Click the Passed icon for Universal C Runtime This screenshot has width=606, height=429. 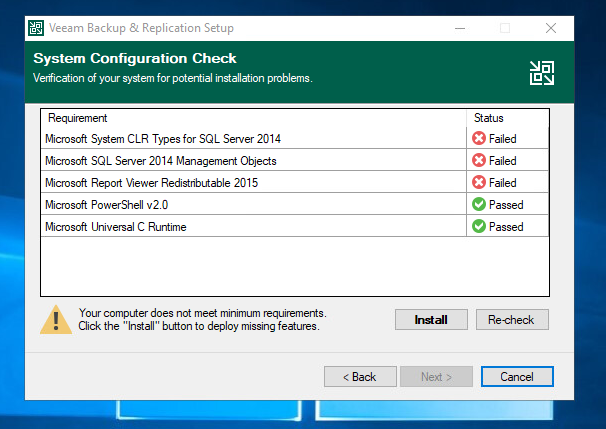[x=479, y=226]
